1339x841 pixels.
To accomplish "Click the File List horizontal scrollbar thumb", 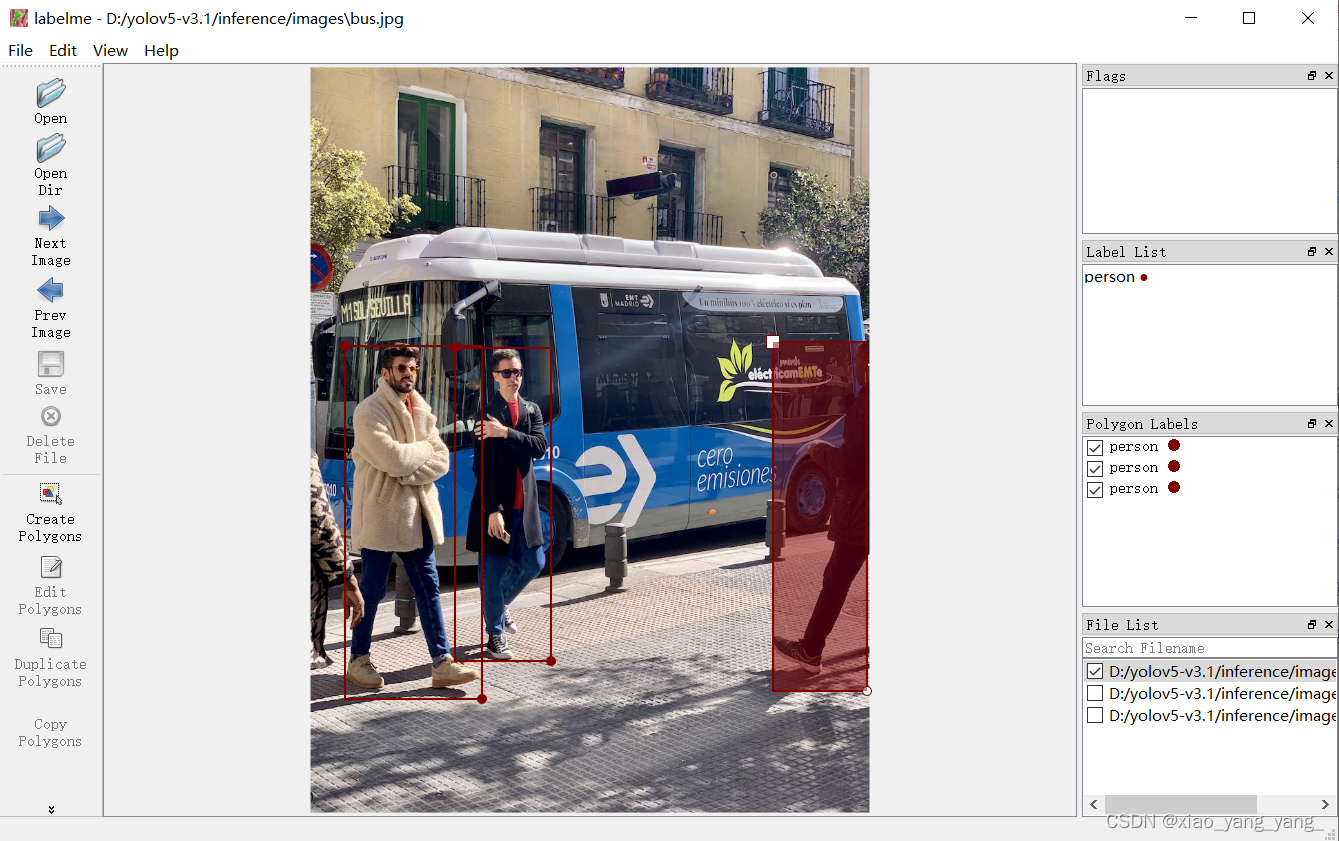I will click(1180, 805).
